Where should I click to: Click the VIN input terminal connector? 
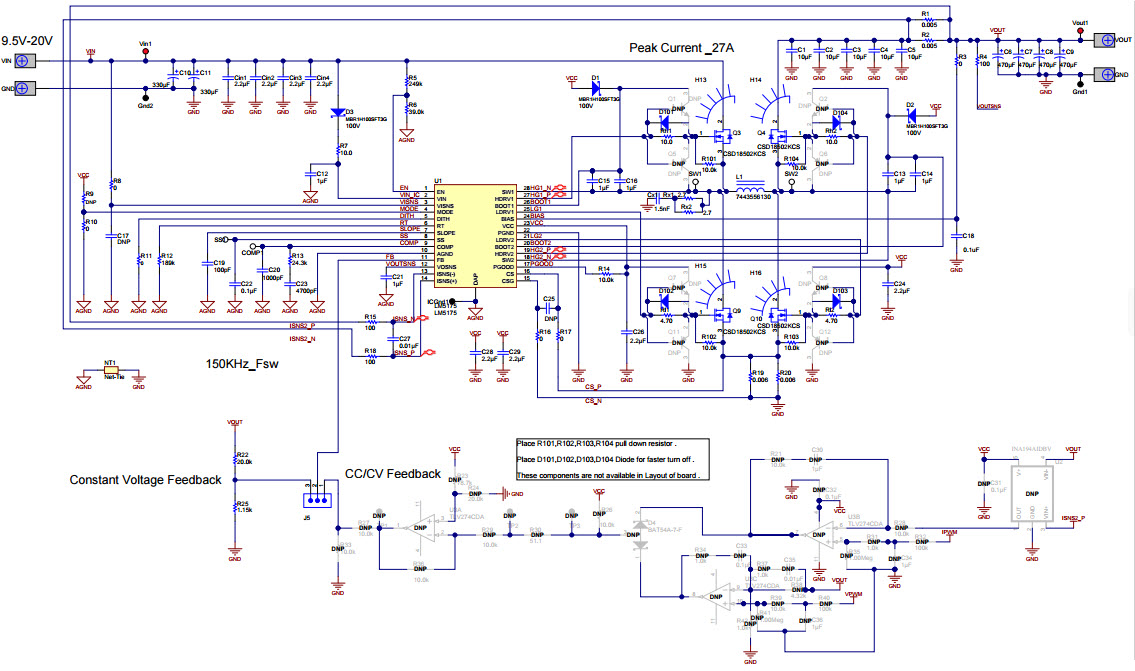(23, 60)
